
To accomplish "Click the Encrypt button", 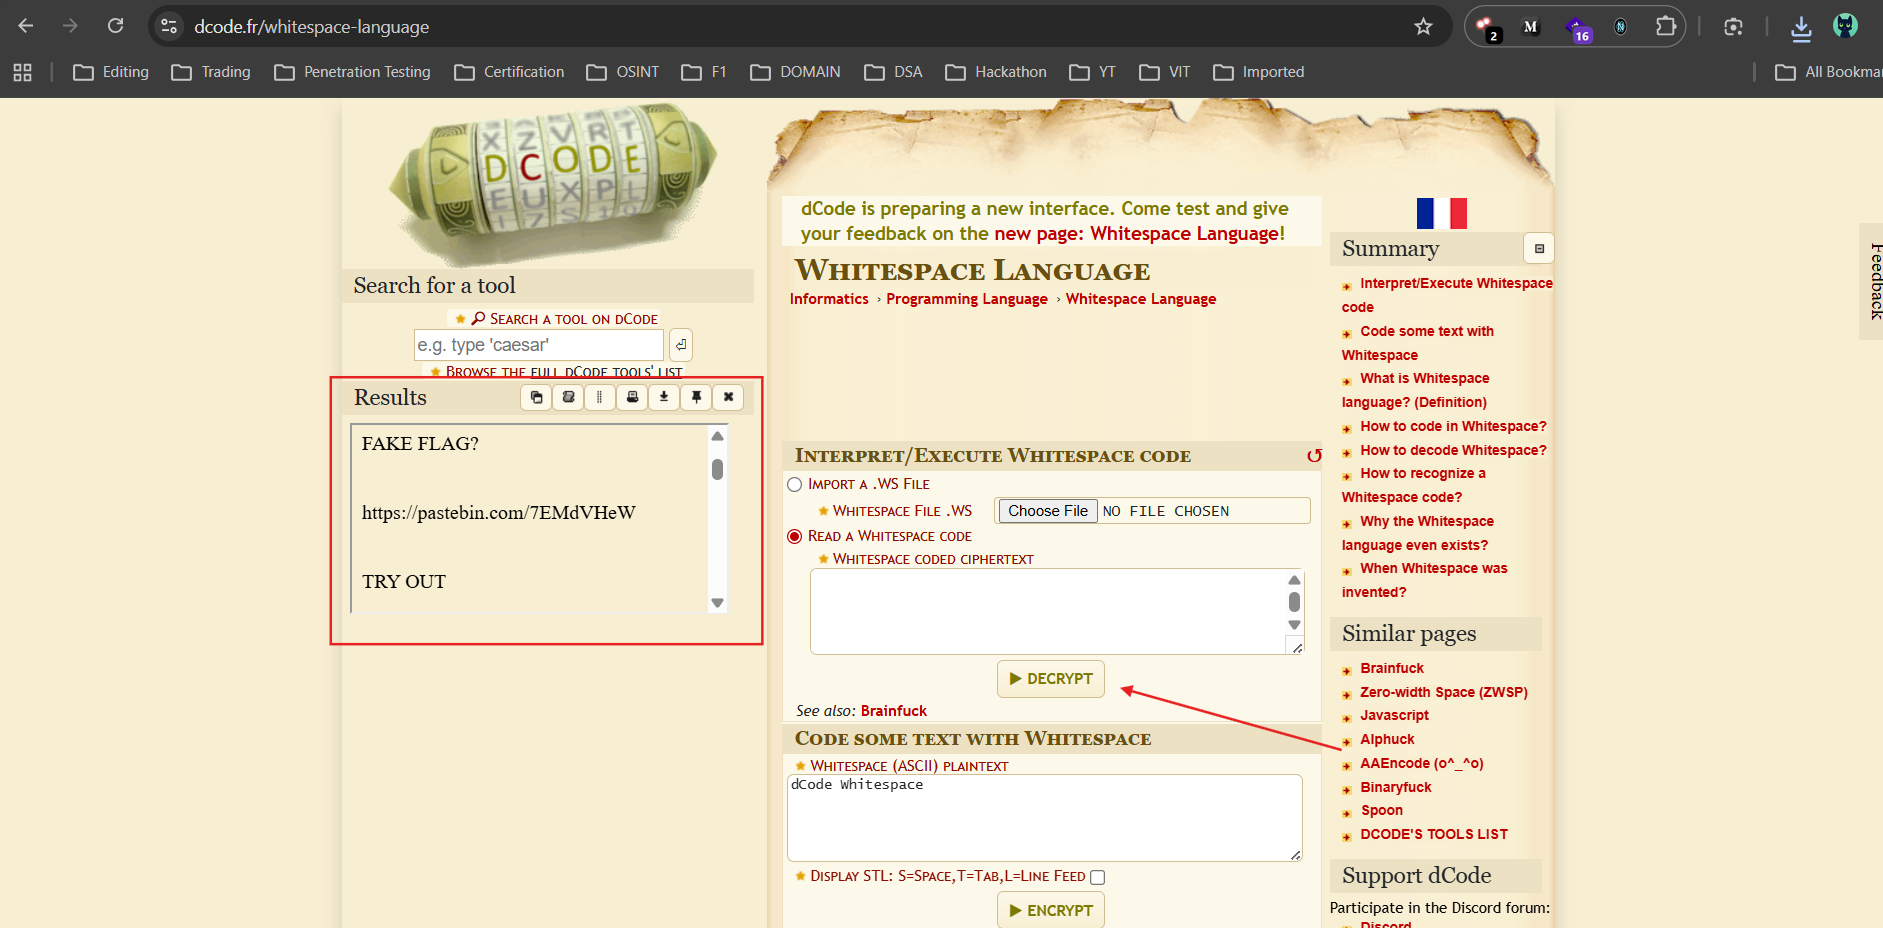I will click(x=1051, y=910).
